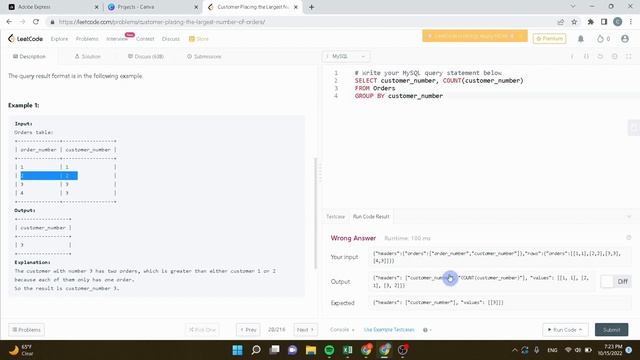Open File Explorer from taskbar
The height and width of the screenshot is (360, 640).
[311, 350]
